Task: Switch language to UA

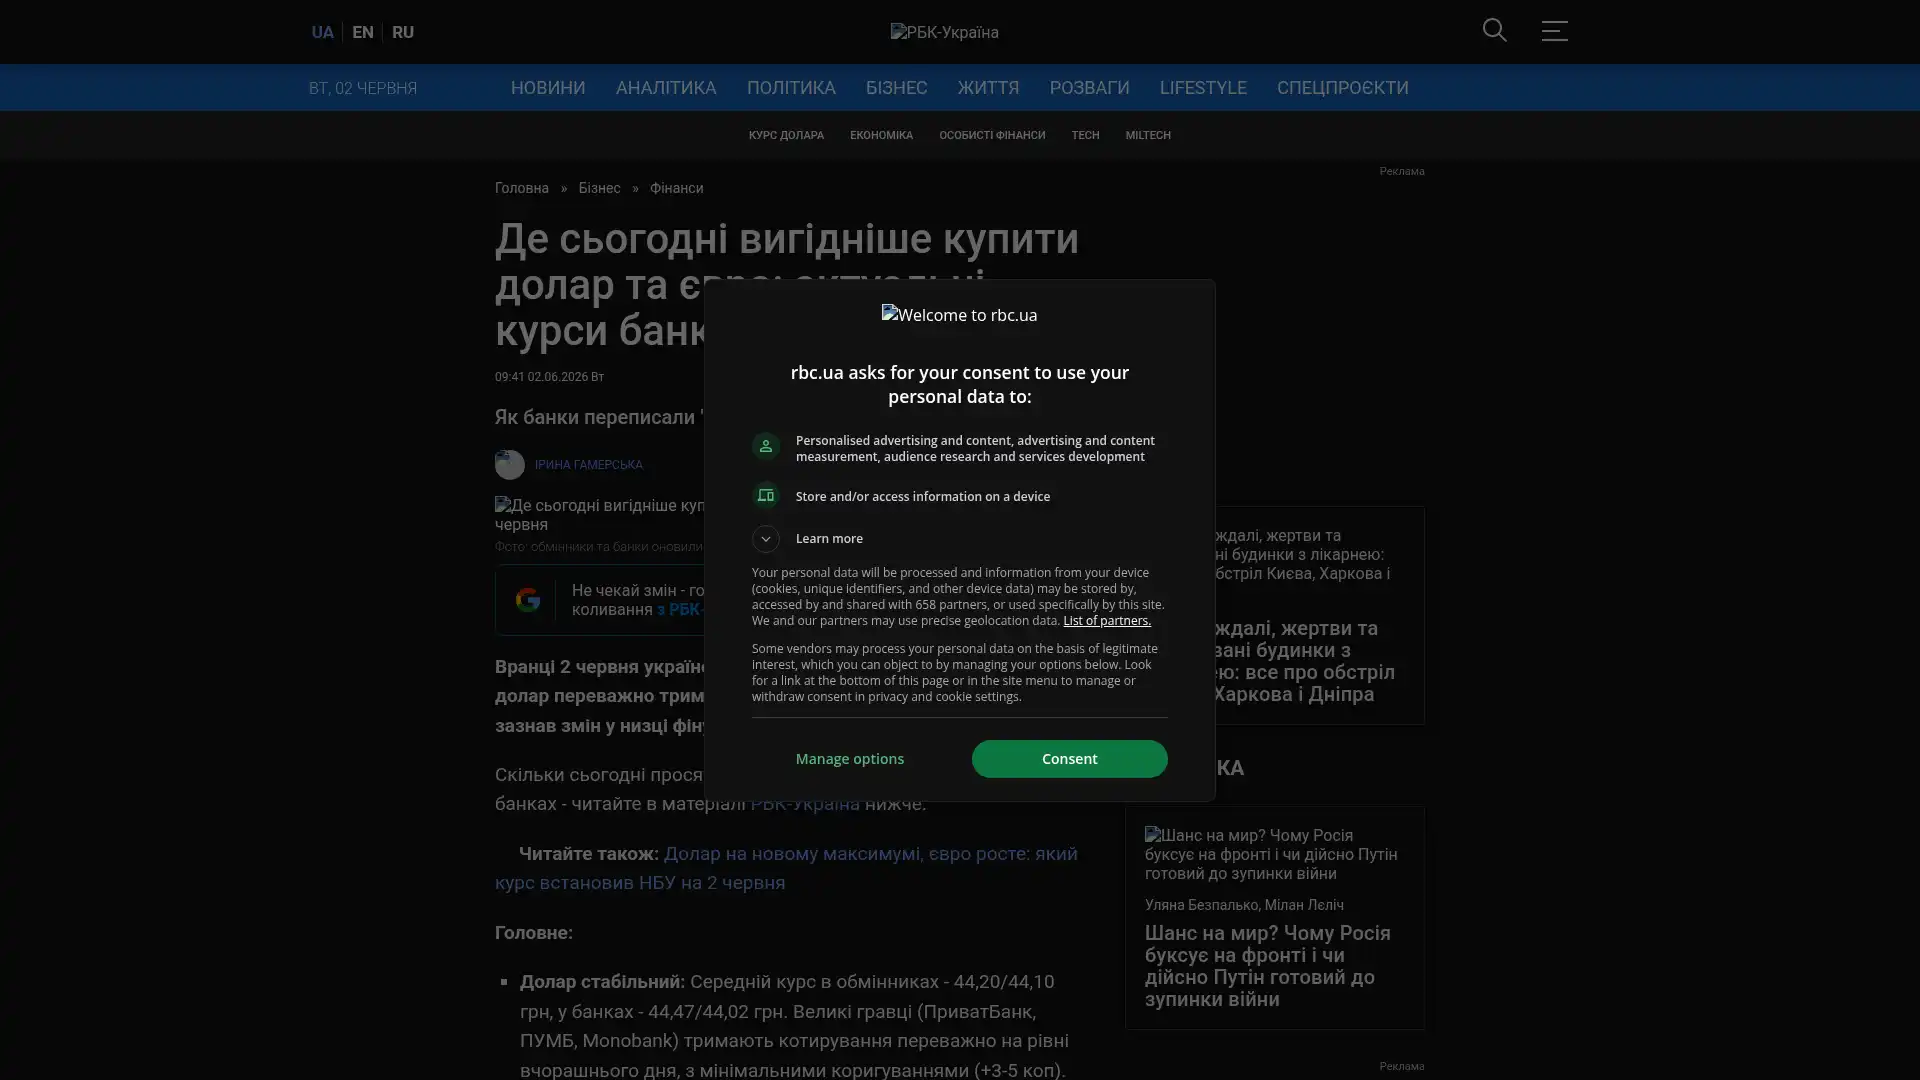Action: click(322, 32)
